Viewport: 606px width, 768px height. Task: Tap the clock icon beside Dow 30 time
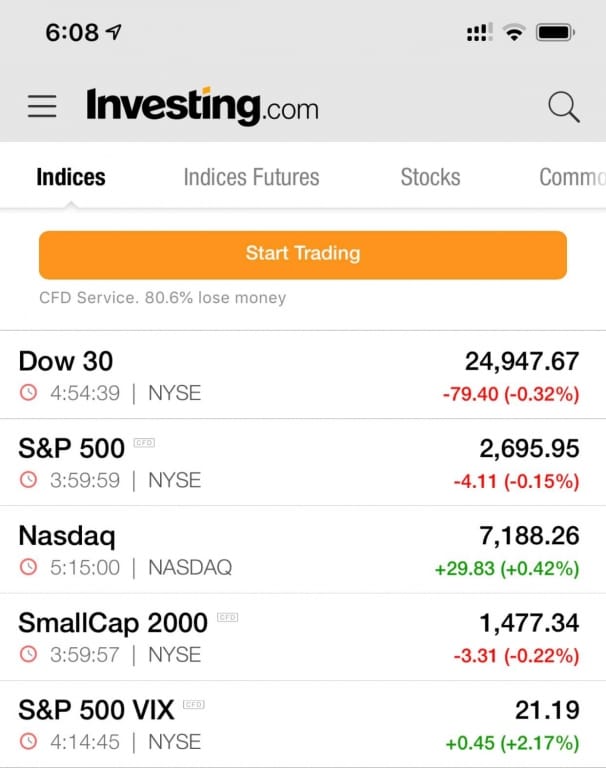coord(28,392)
